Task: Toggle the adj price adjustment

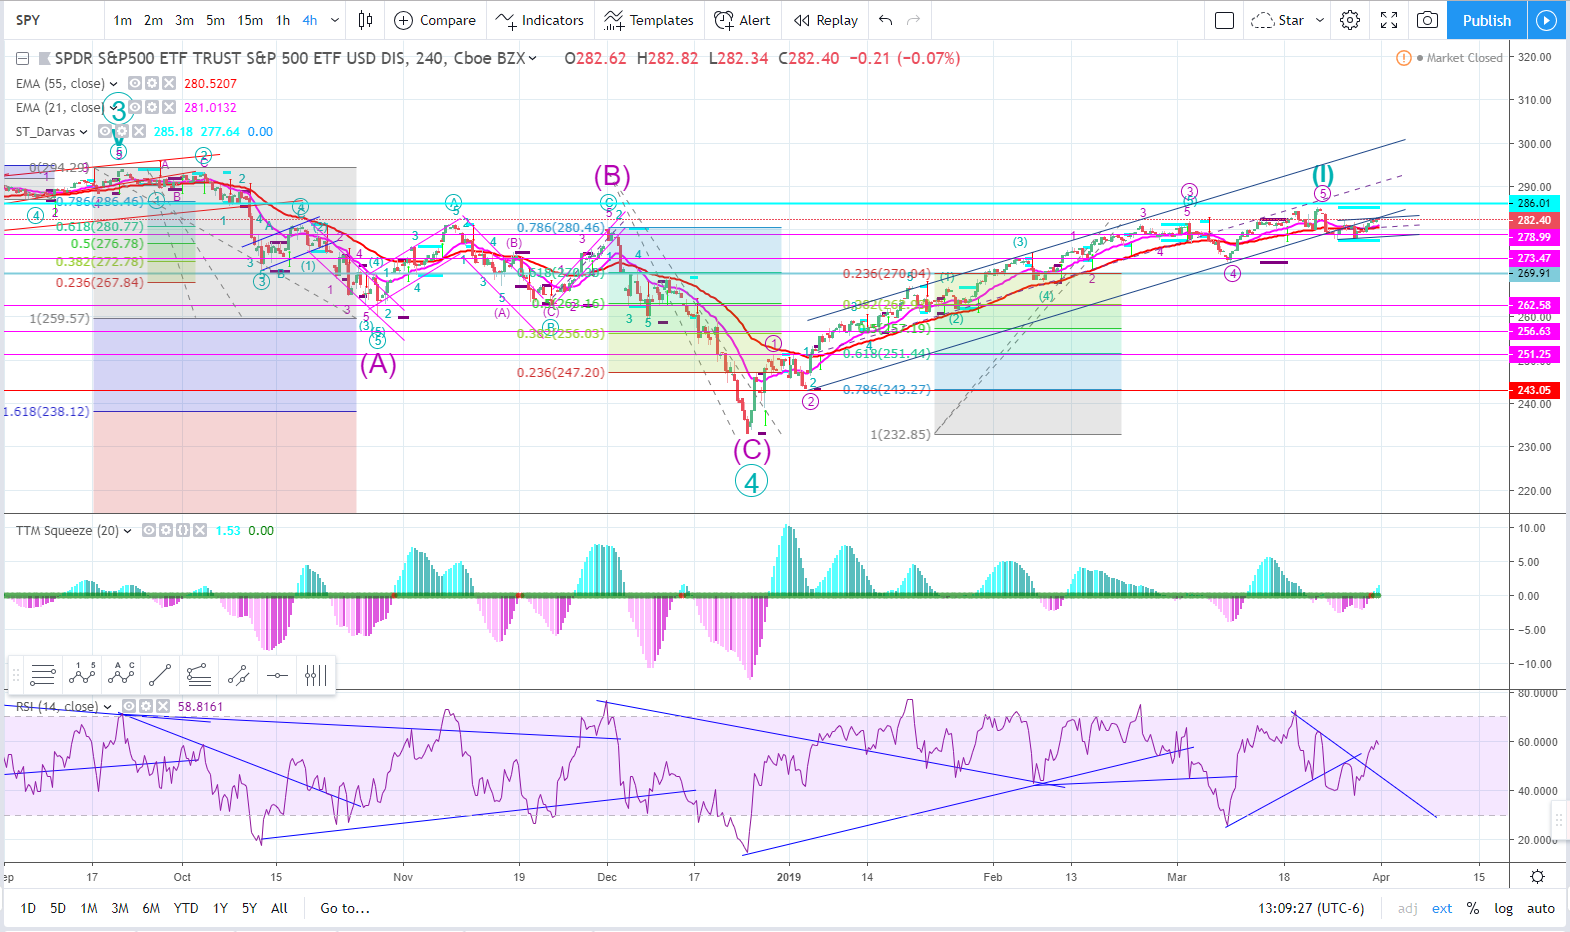Action: [x=1408, y=908]
